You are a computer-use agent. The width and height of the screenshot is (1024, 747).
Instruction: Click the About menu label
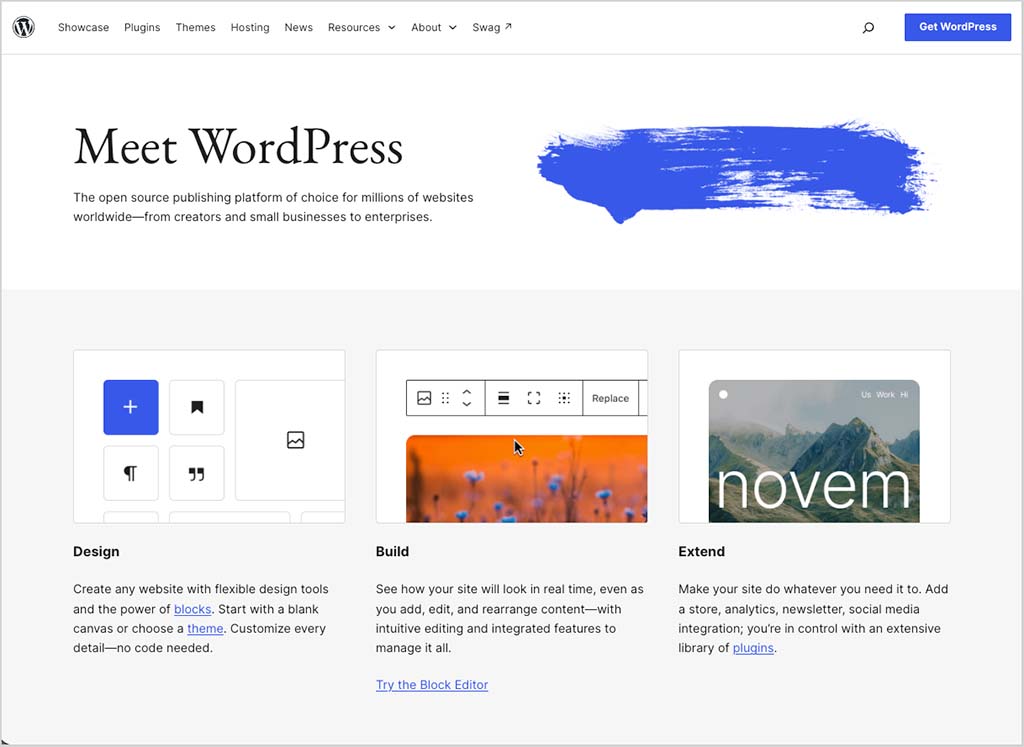click(426, 27)
